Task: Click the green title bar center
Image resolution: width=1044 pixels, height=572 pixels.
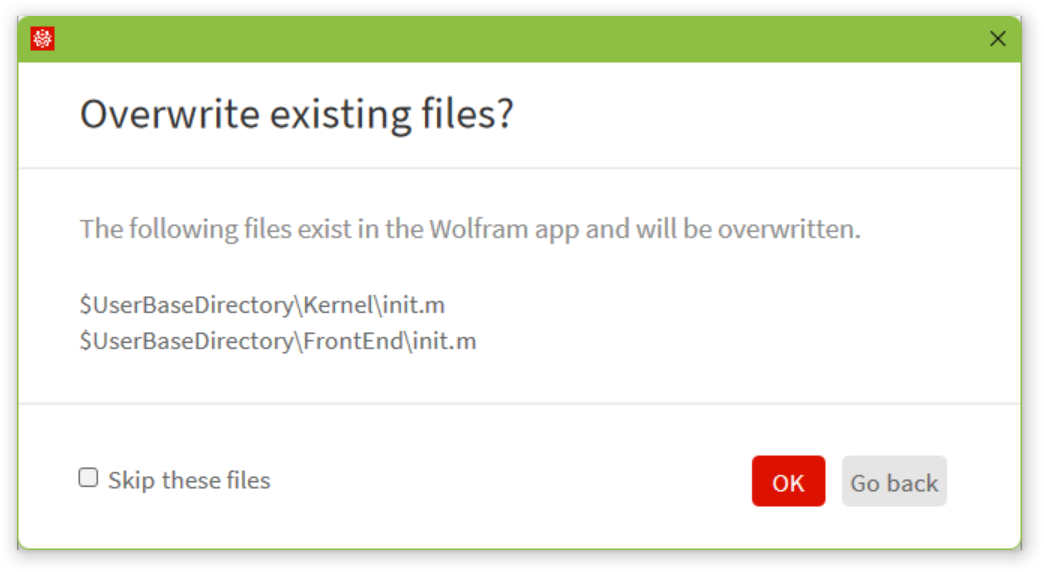Action: pos(520,39)
